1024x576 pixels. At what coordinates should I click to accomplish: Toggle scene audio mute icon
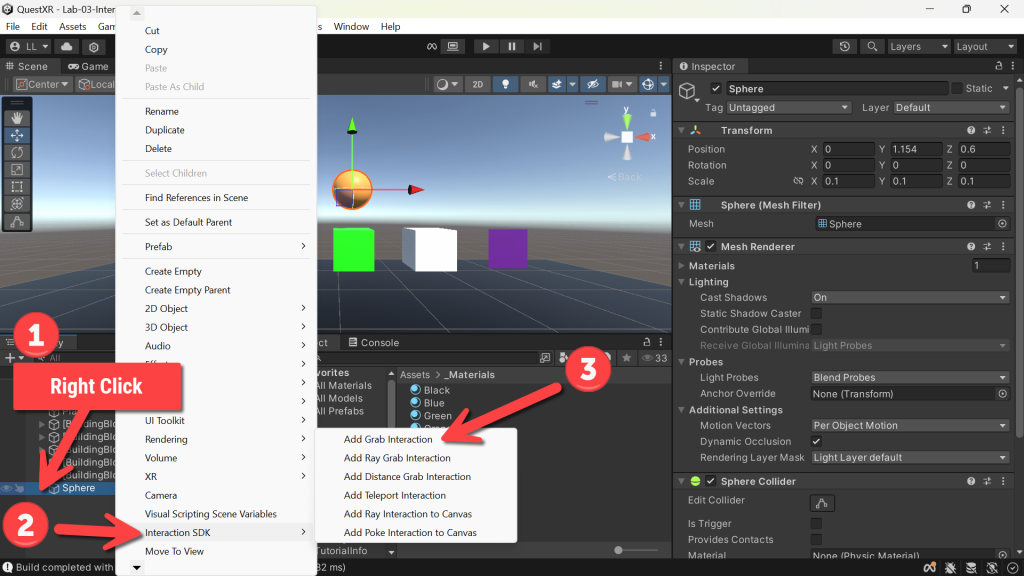click(x=533, y=84)
